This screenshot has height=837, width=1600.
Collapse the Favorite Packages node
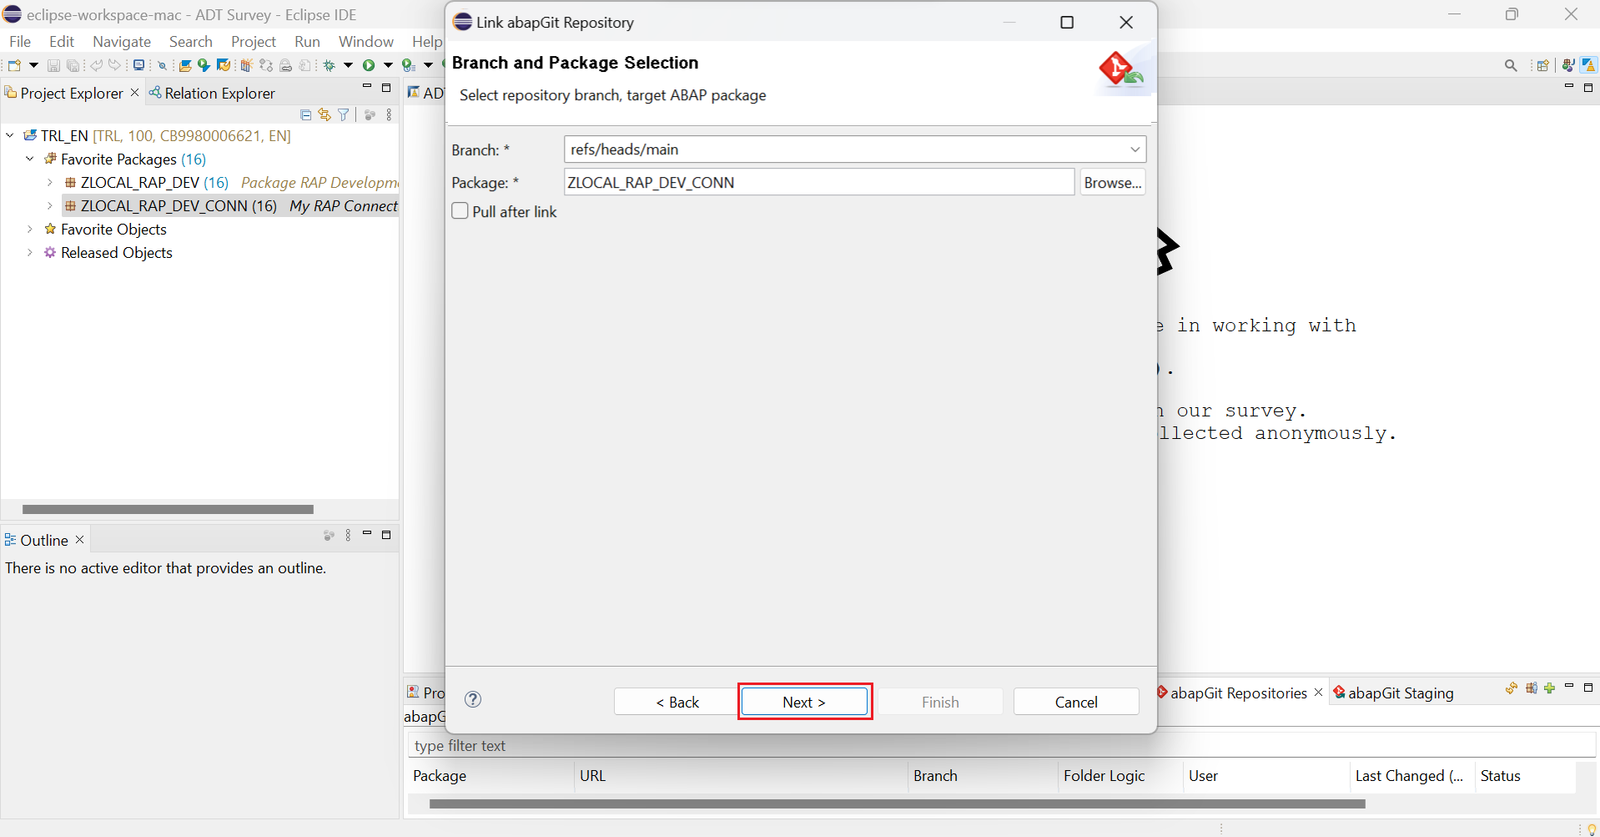(30, 159)
